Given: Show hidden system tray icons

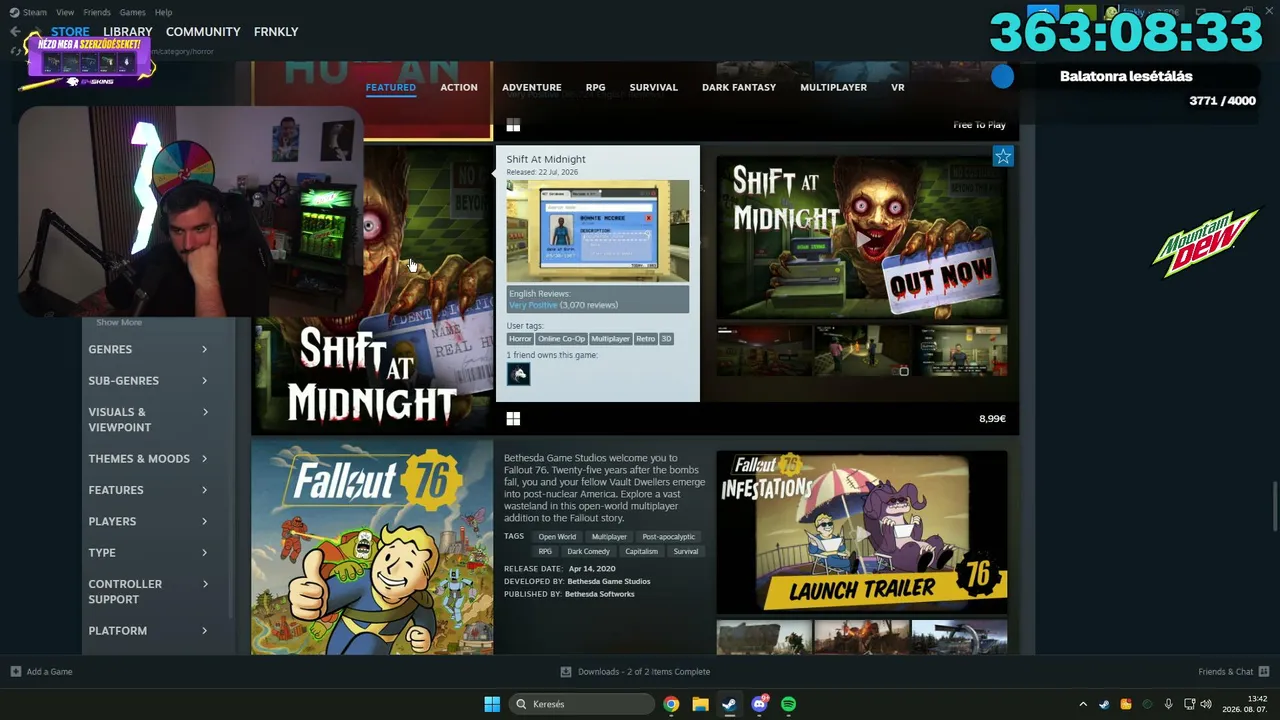Looking at the screenshot, I should point(1083,704).
